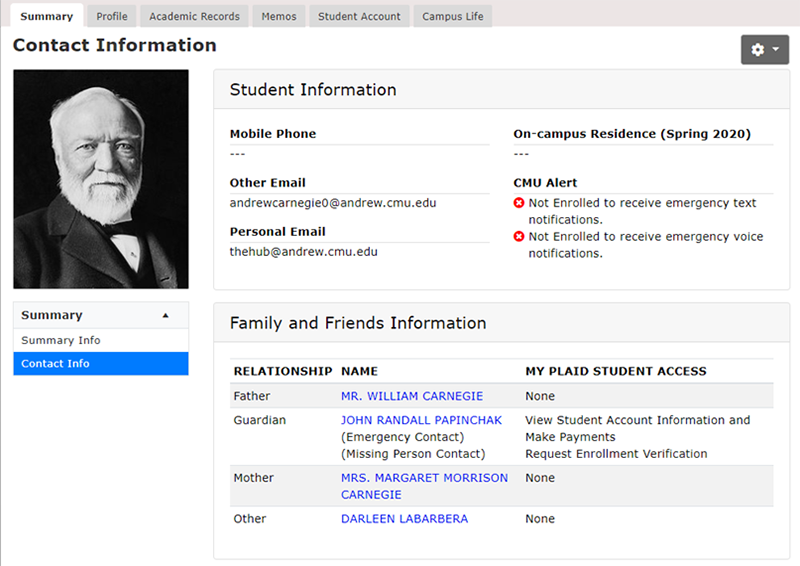Screen dimensions: 800x566
Task: Collapse the Summary sidebar section arrow
Action: 165,315
